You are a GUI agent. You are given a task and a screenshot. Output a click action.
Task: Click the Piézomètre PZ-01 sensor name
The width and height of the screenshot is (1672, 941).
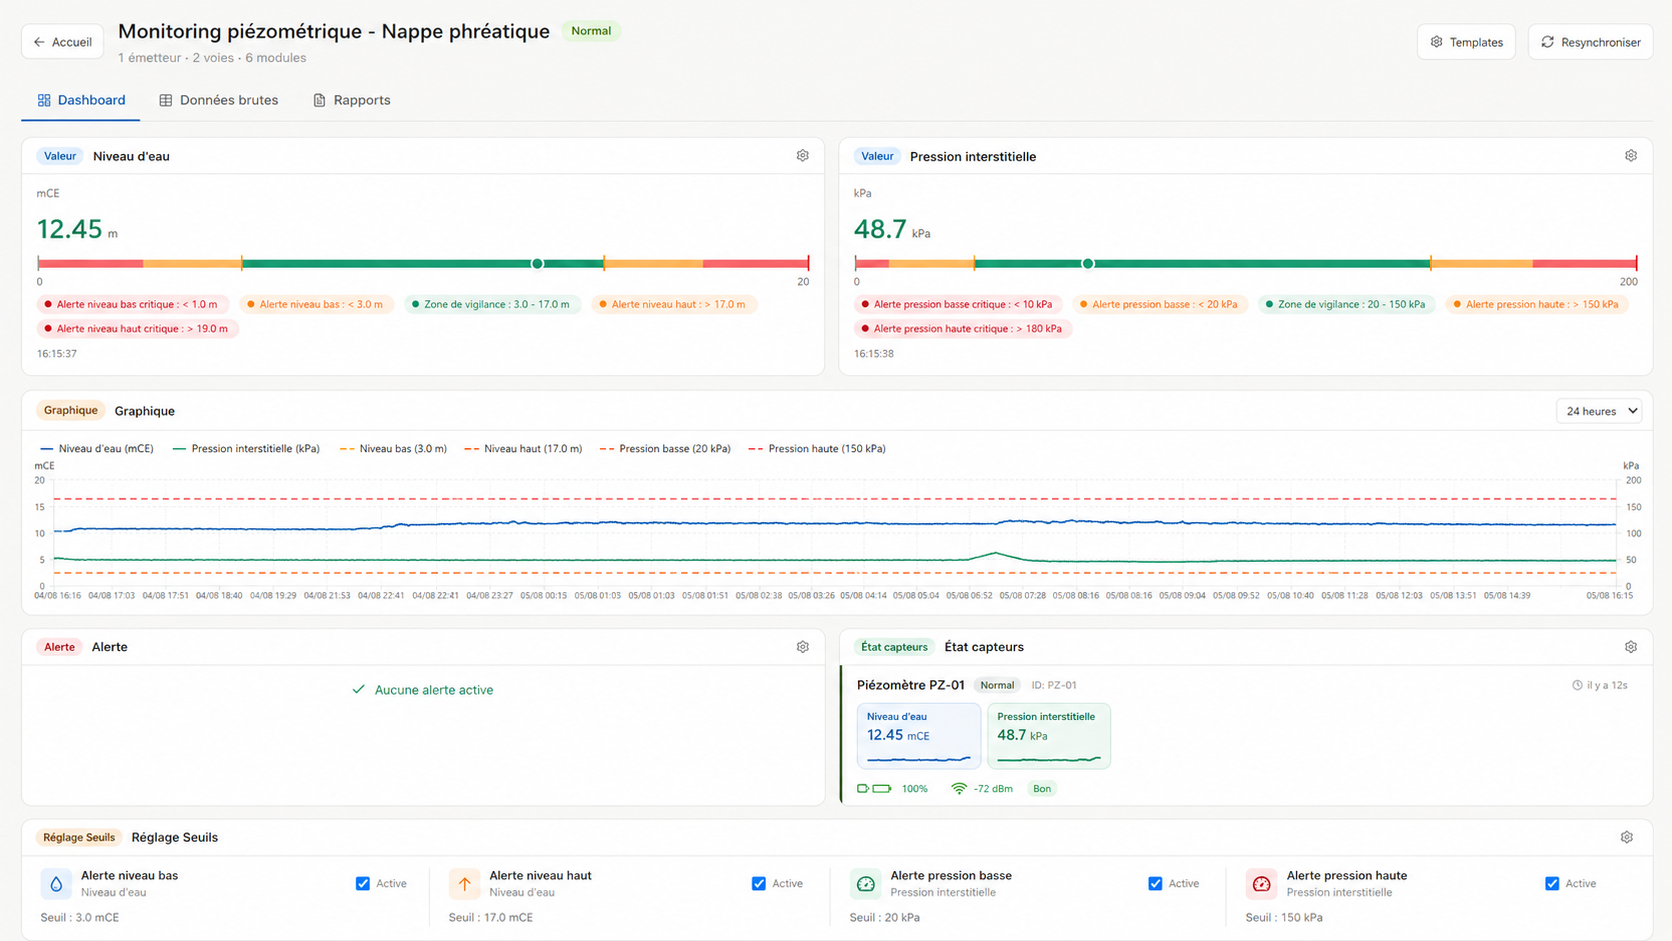(910, 685)
